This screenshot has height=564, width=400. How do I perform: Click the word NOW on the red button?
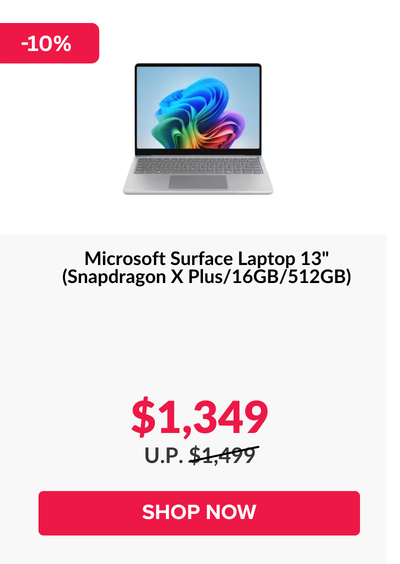pos(231,512)
